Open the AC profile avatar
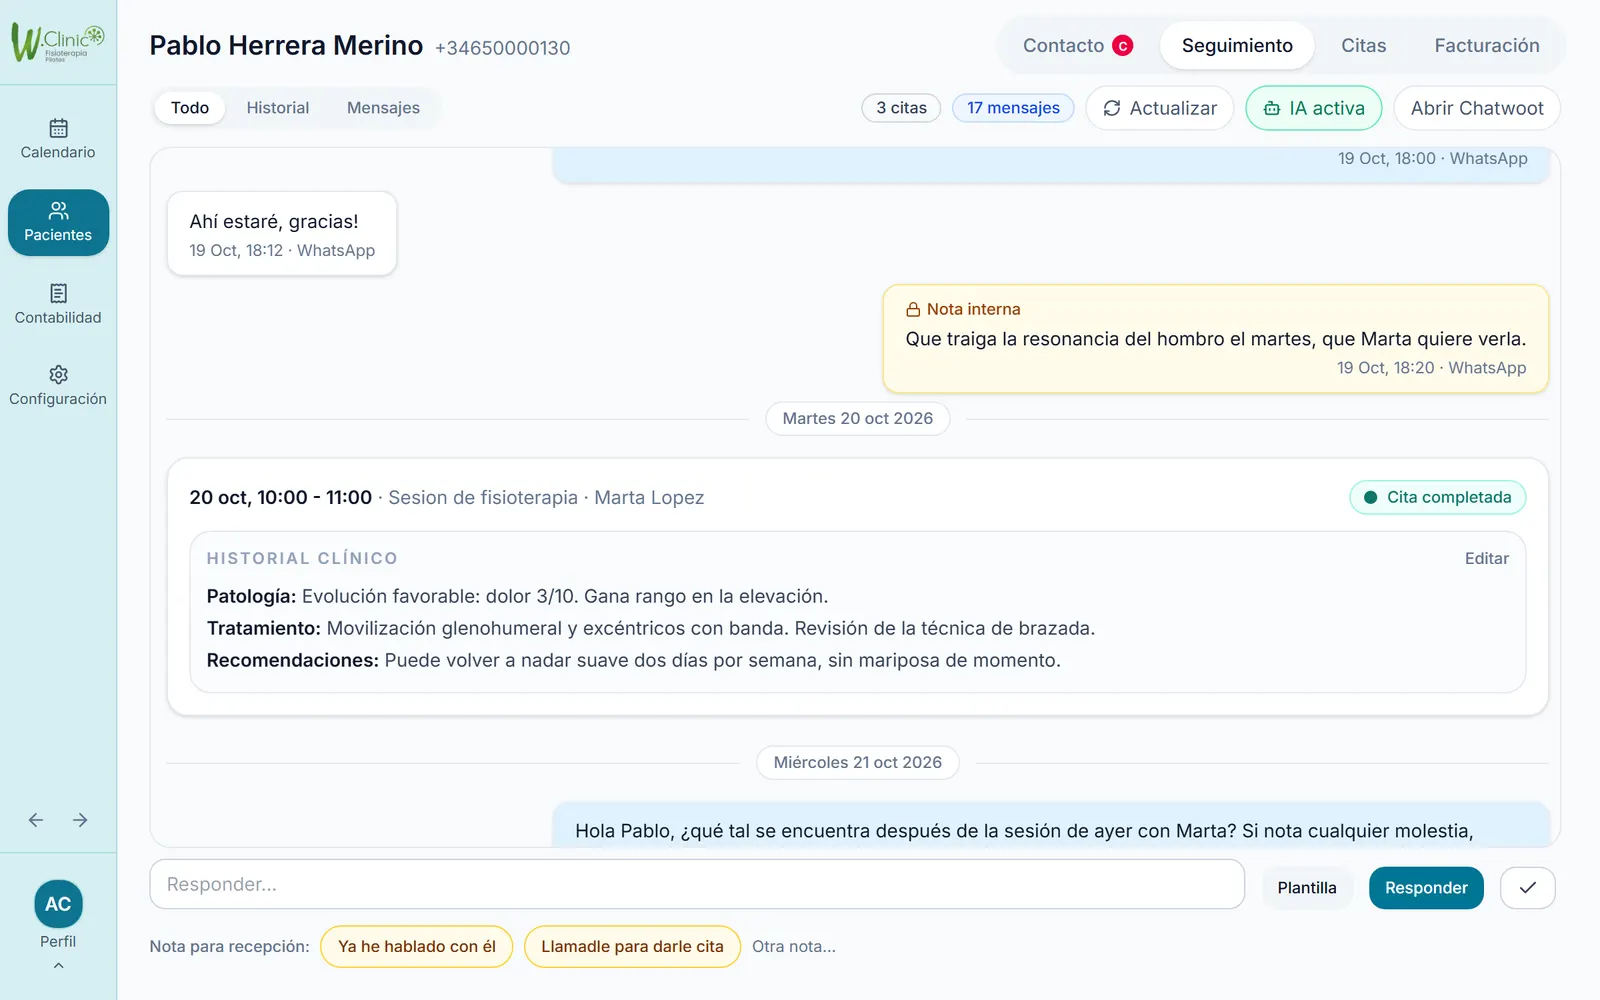The height and width of the screenshot is (1000, 1600). 58,904
